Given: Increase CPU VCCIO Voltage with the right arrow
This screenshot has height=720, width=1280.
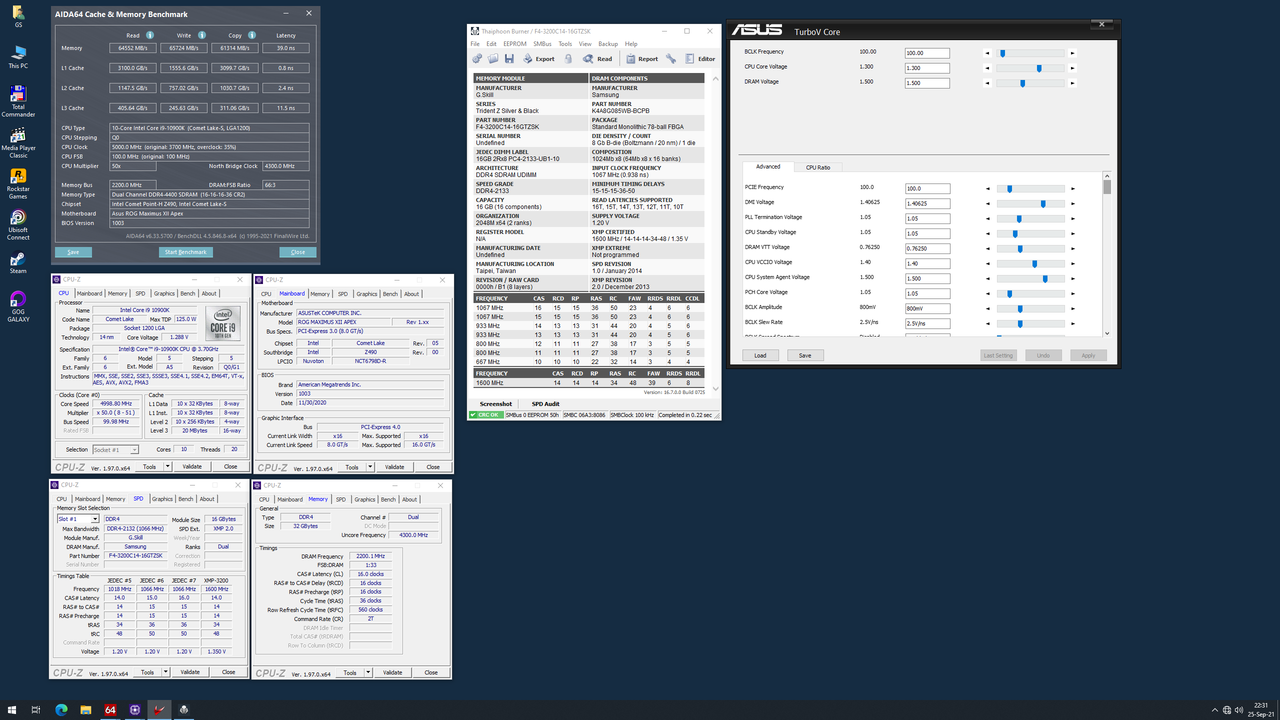Looking at the screenshot, I should tap(1073, 263).
